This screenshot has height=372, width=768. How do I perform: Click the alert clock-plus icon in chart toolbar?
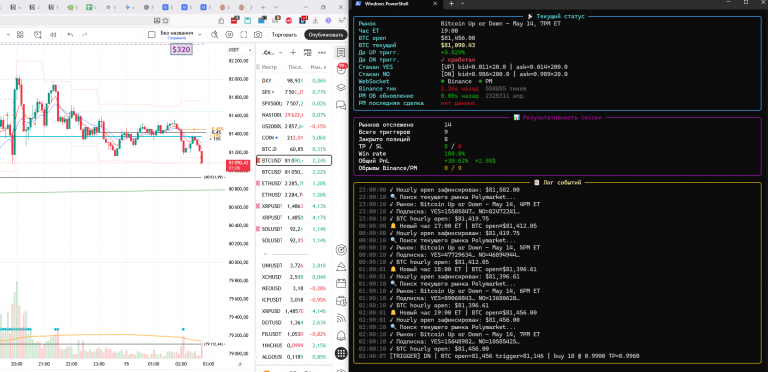(37, 35)
